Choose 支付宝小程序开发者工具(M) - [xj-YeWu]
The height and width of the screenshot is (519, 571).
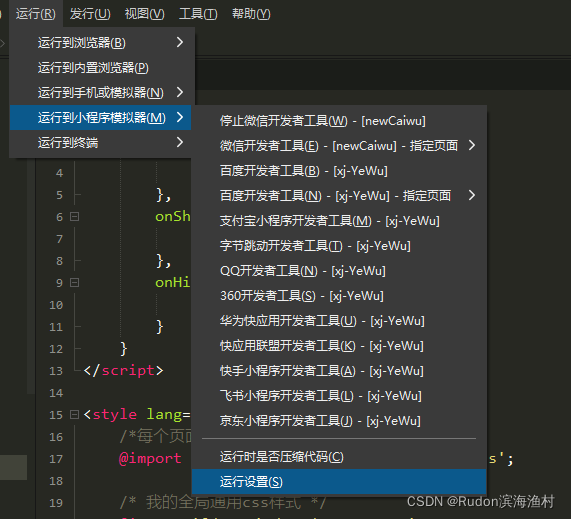[339, 221]
